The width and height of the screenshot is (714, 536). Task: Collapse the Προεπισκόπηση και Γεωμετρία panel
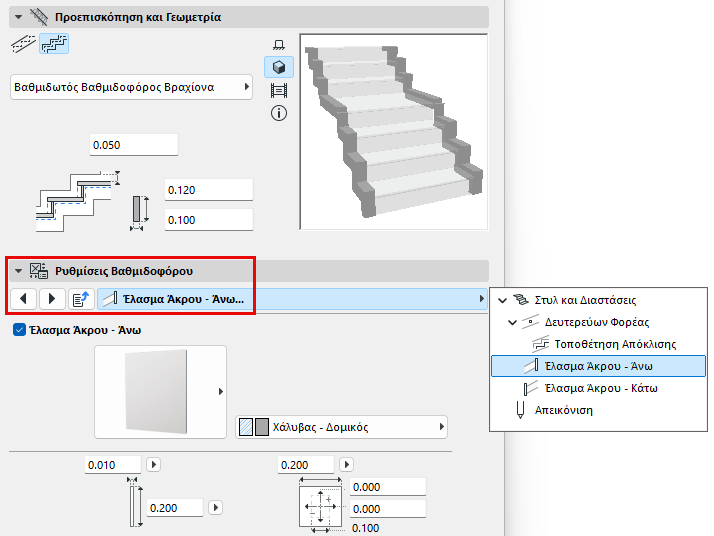coord(18,17)
